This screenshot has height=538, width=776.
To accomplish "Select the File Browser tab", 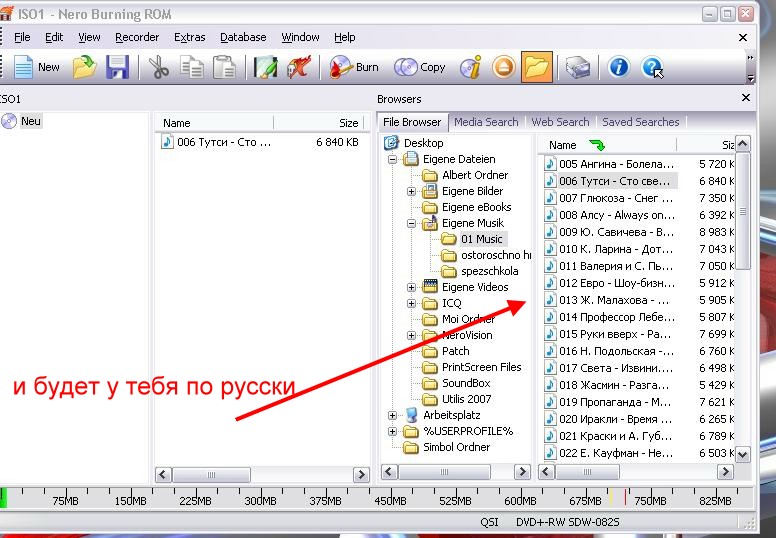I will tap(412, 122).
